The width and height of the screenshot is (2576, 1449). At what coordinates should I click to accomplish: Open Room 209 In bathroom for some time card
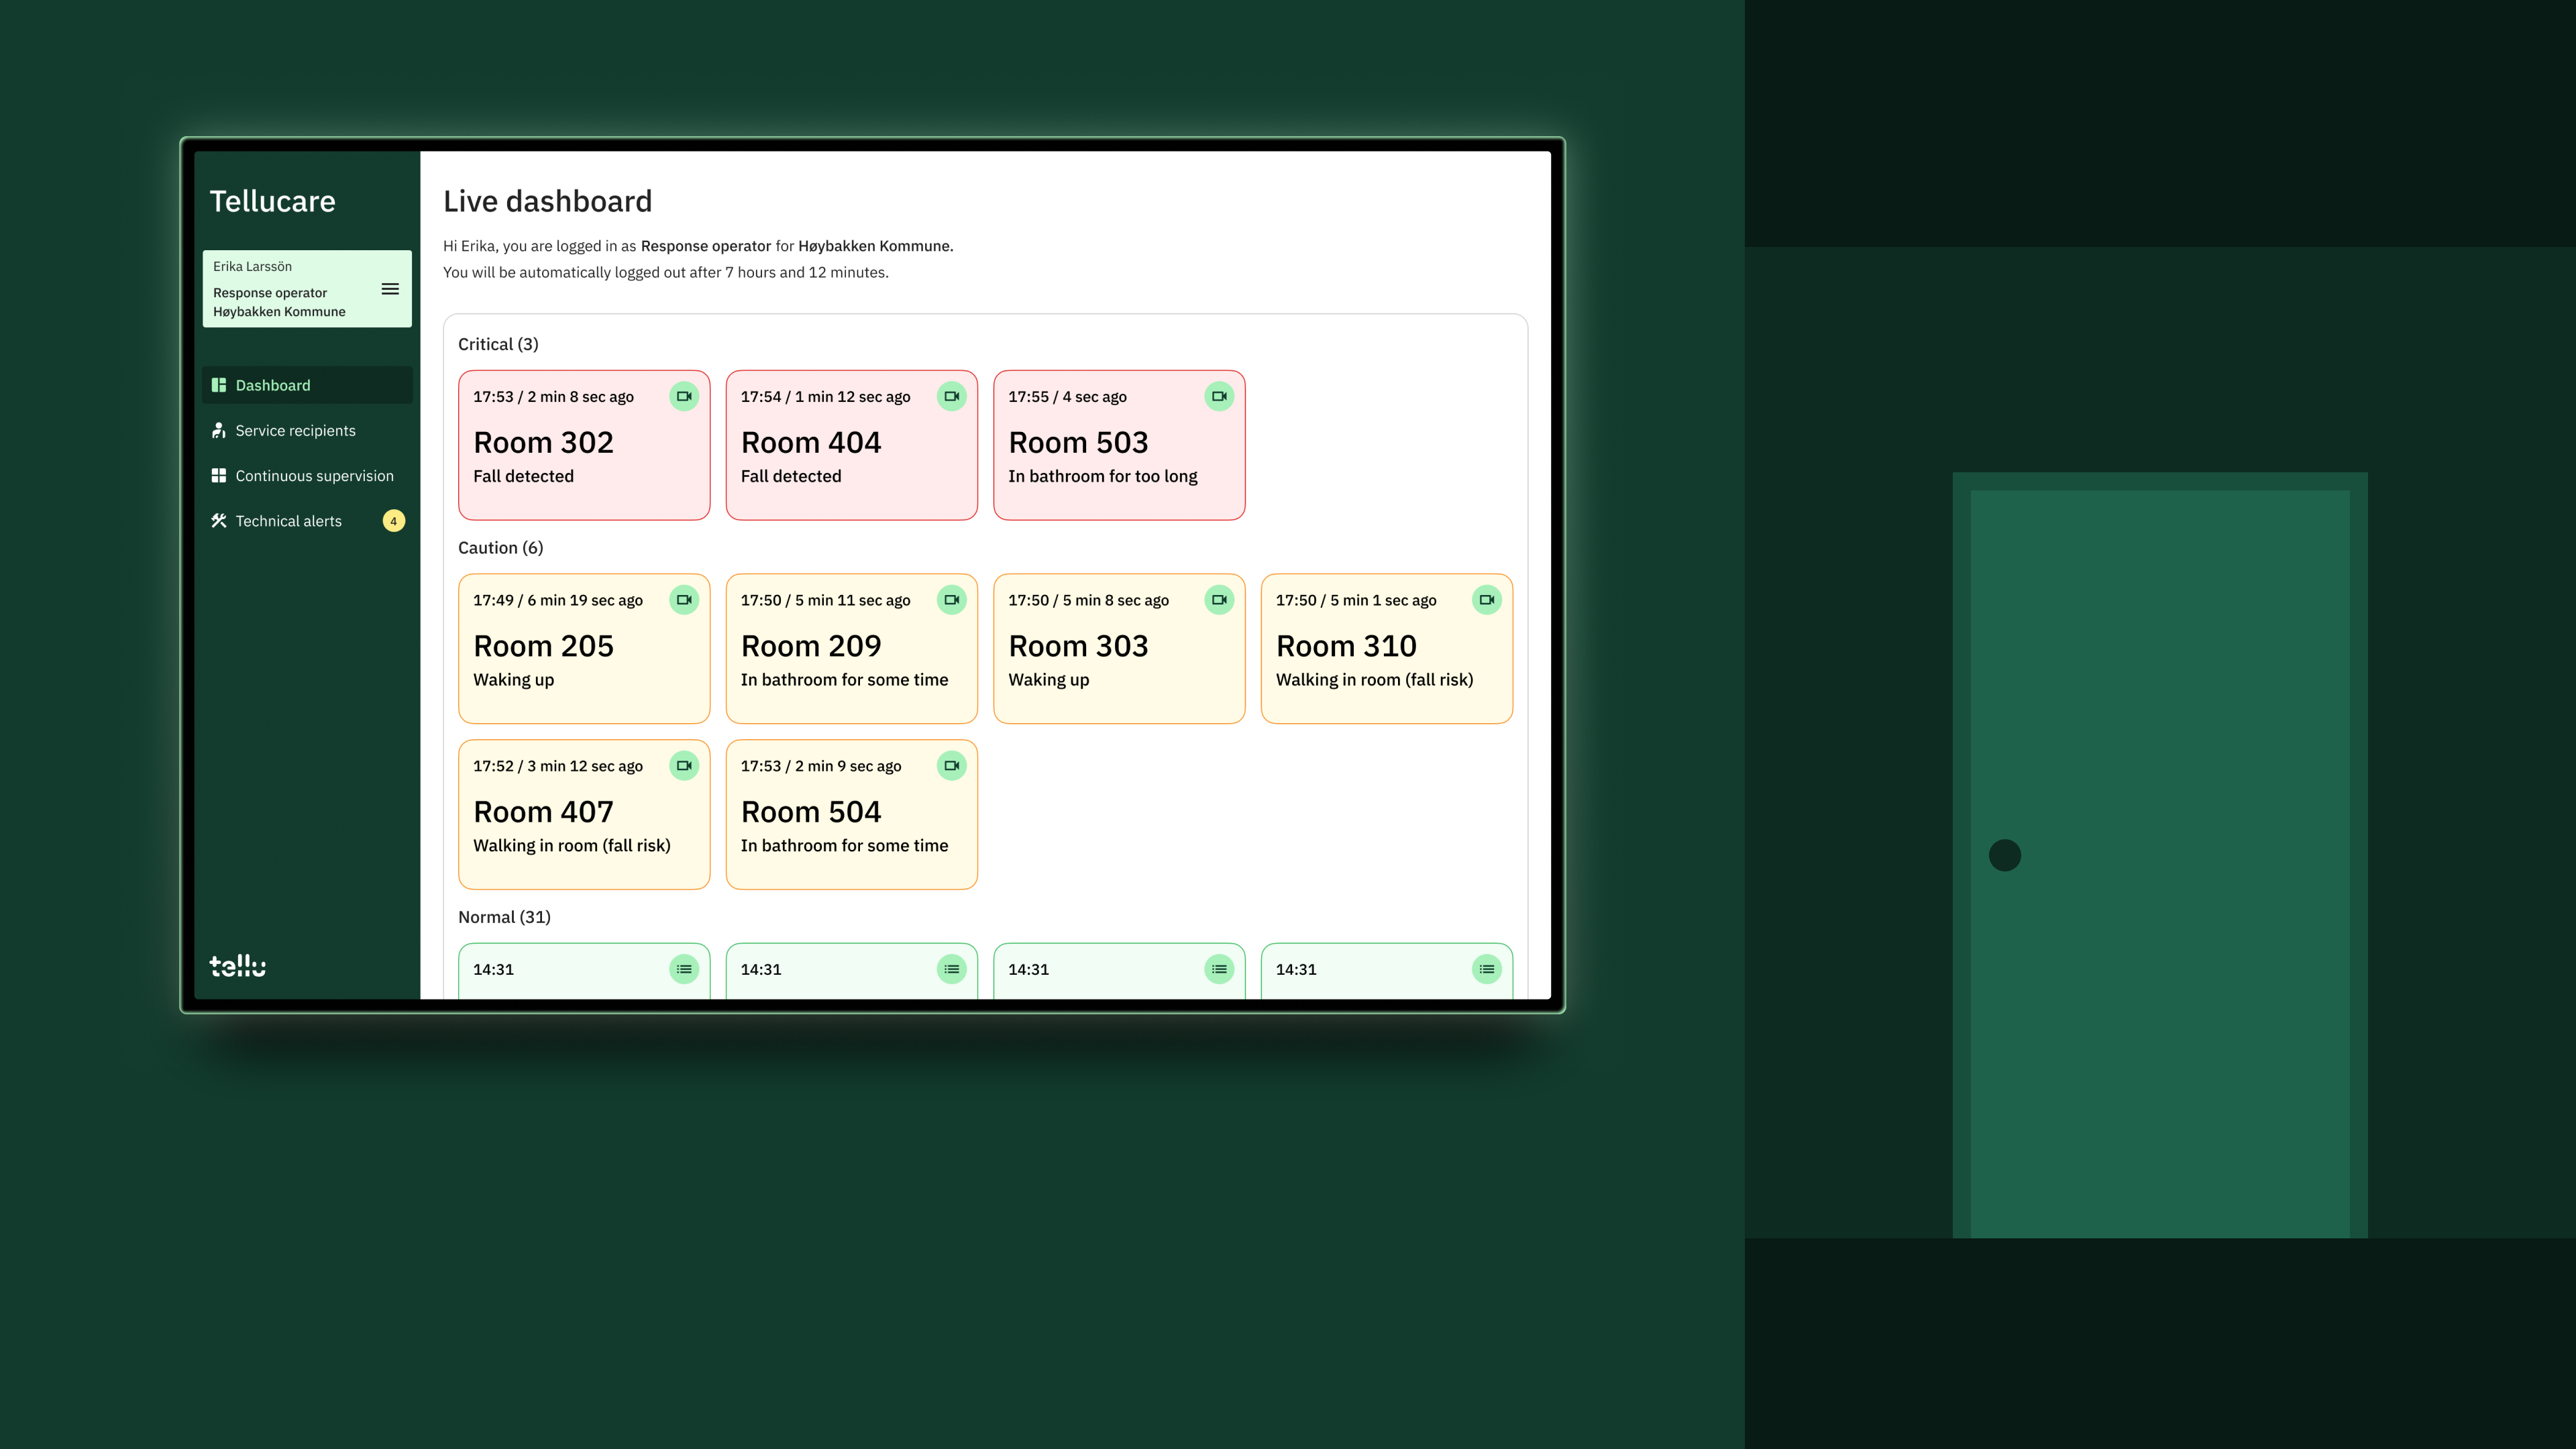point(852,648)
